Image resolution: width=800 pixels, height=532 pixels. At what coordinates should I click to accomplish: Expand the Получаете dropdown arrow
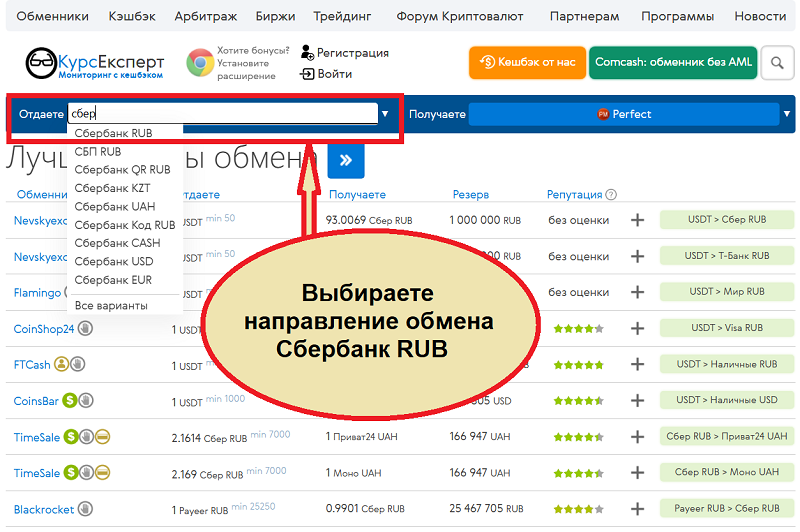(x=787, y=114)
